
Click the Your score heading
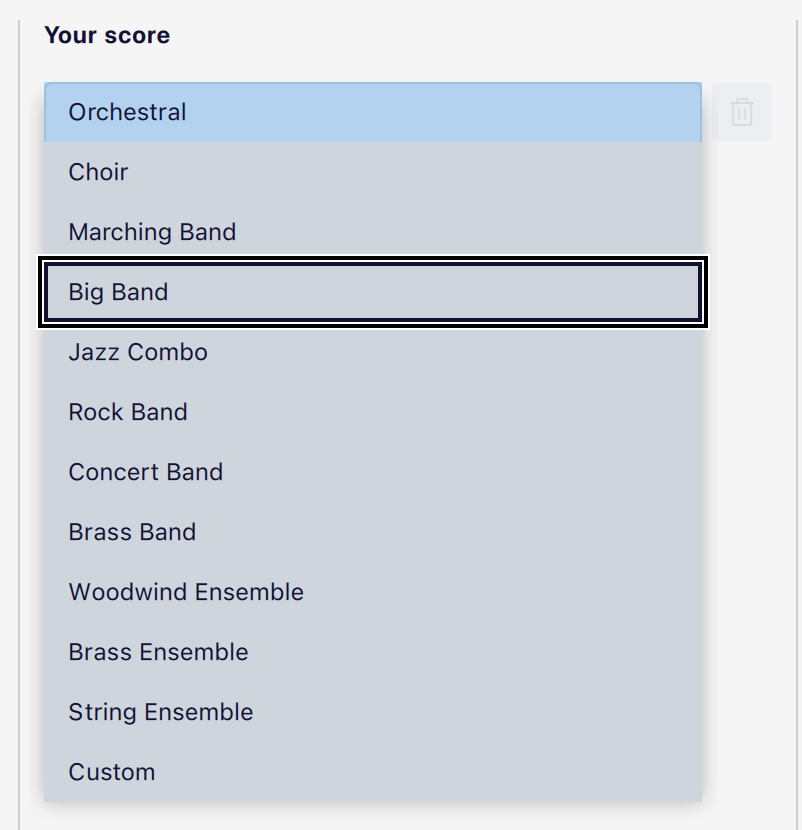click(x=107, y=35)
